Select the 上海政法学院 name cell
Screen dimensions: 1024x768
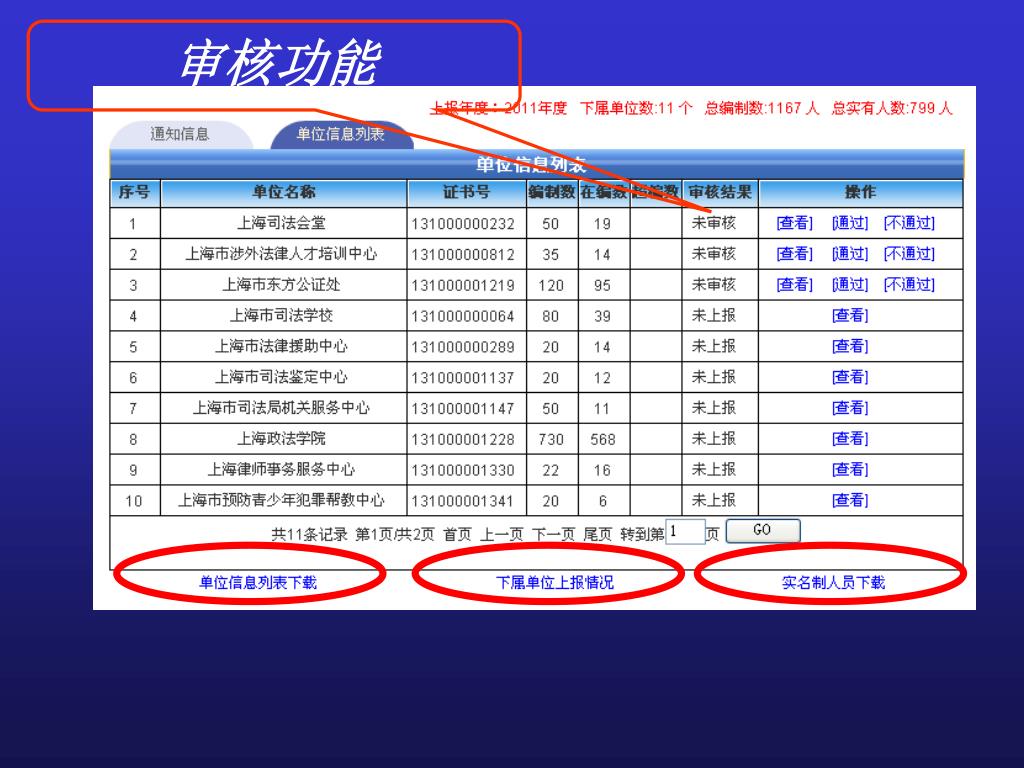(283, 438)
